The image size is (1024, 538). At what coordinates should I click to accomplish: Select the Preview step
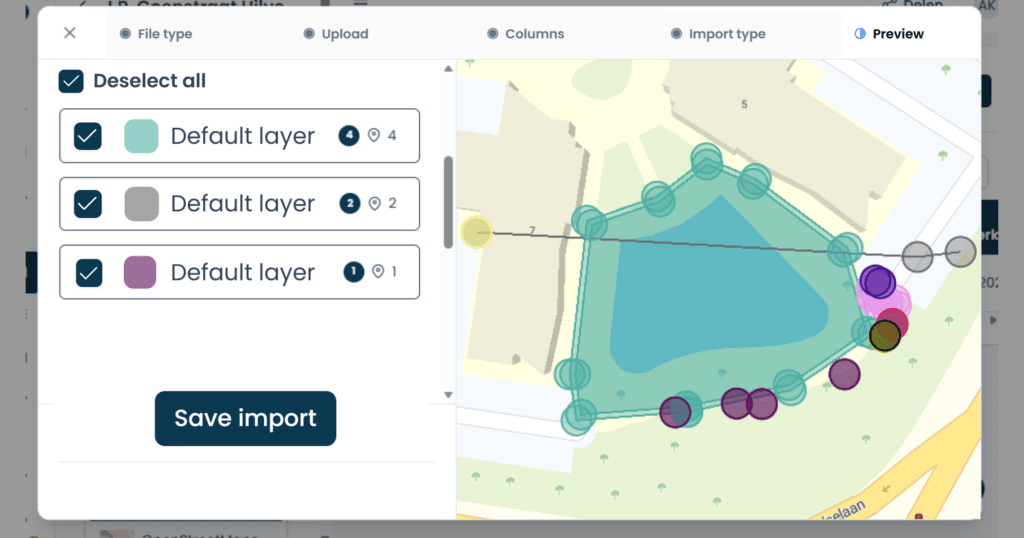(x=889, y=34)
